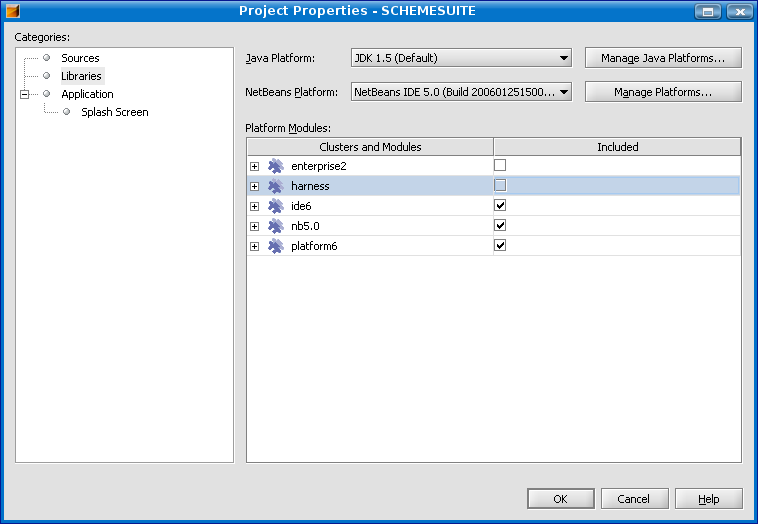Screen dimensions: 758x524
Task: Uncheck the nb5.0 Included checkbox
Action: pyautogui.click(x=500, y=225)
